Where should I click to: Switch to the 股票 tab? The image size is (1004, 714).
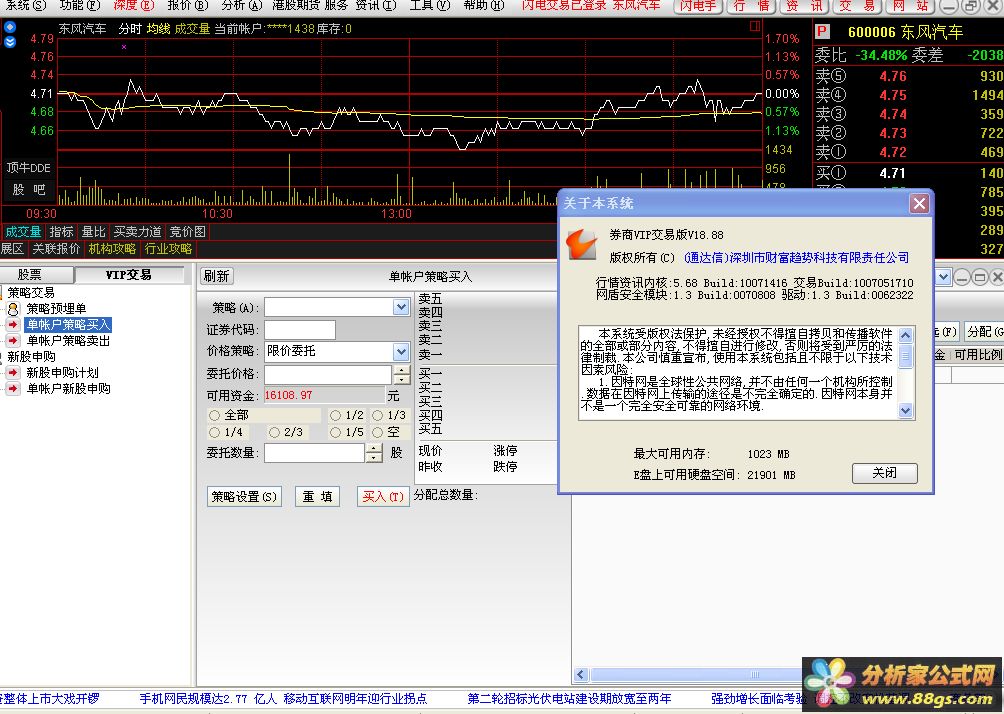pyautogui.click(x=29, y=275)
